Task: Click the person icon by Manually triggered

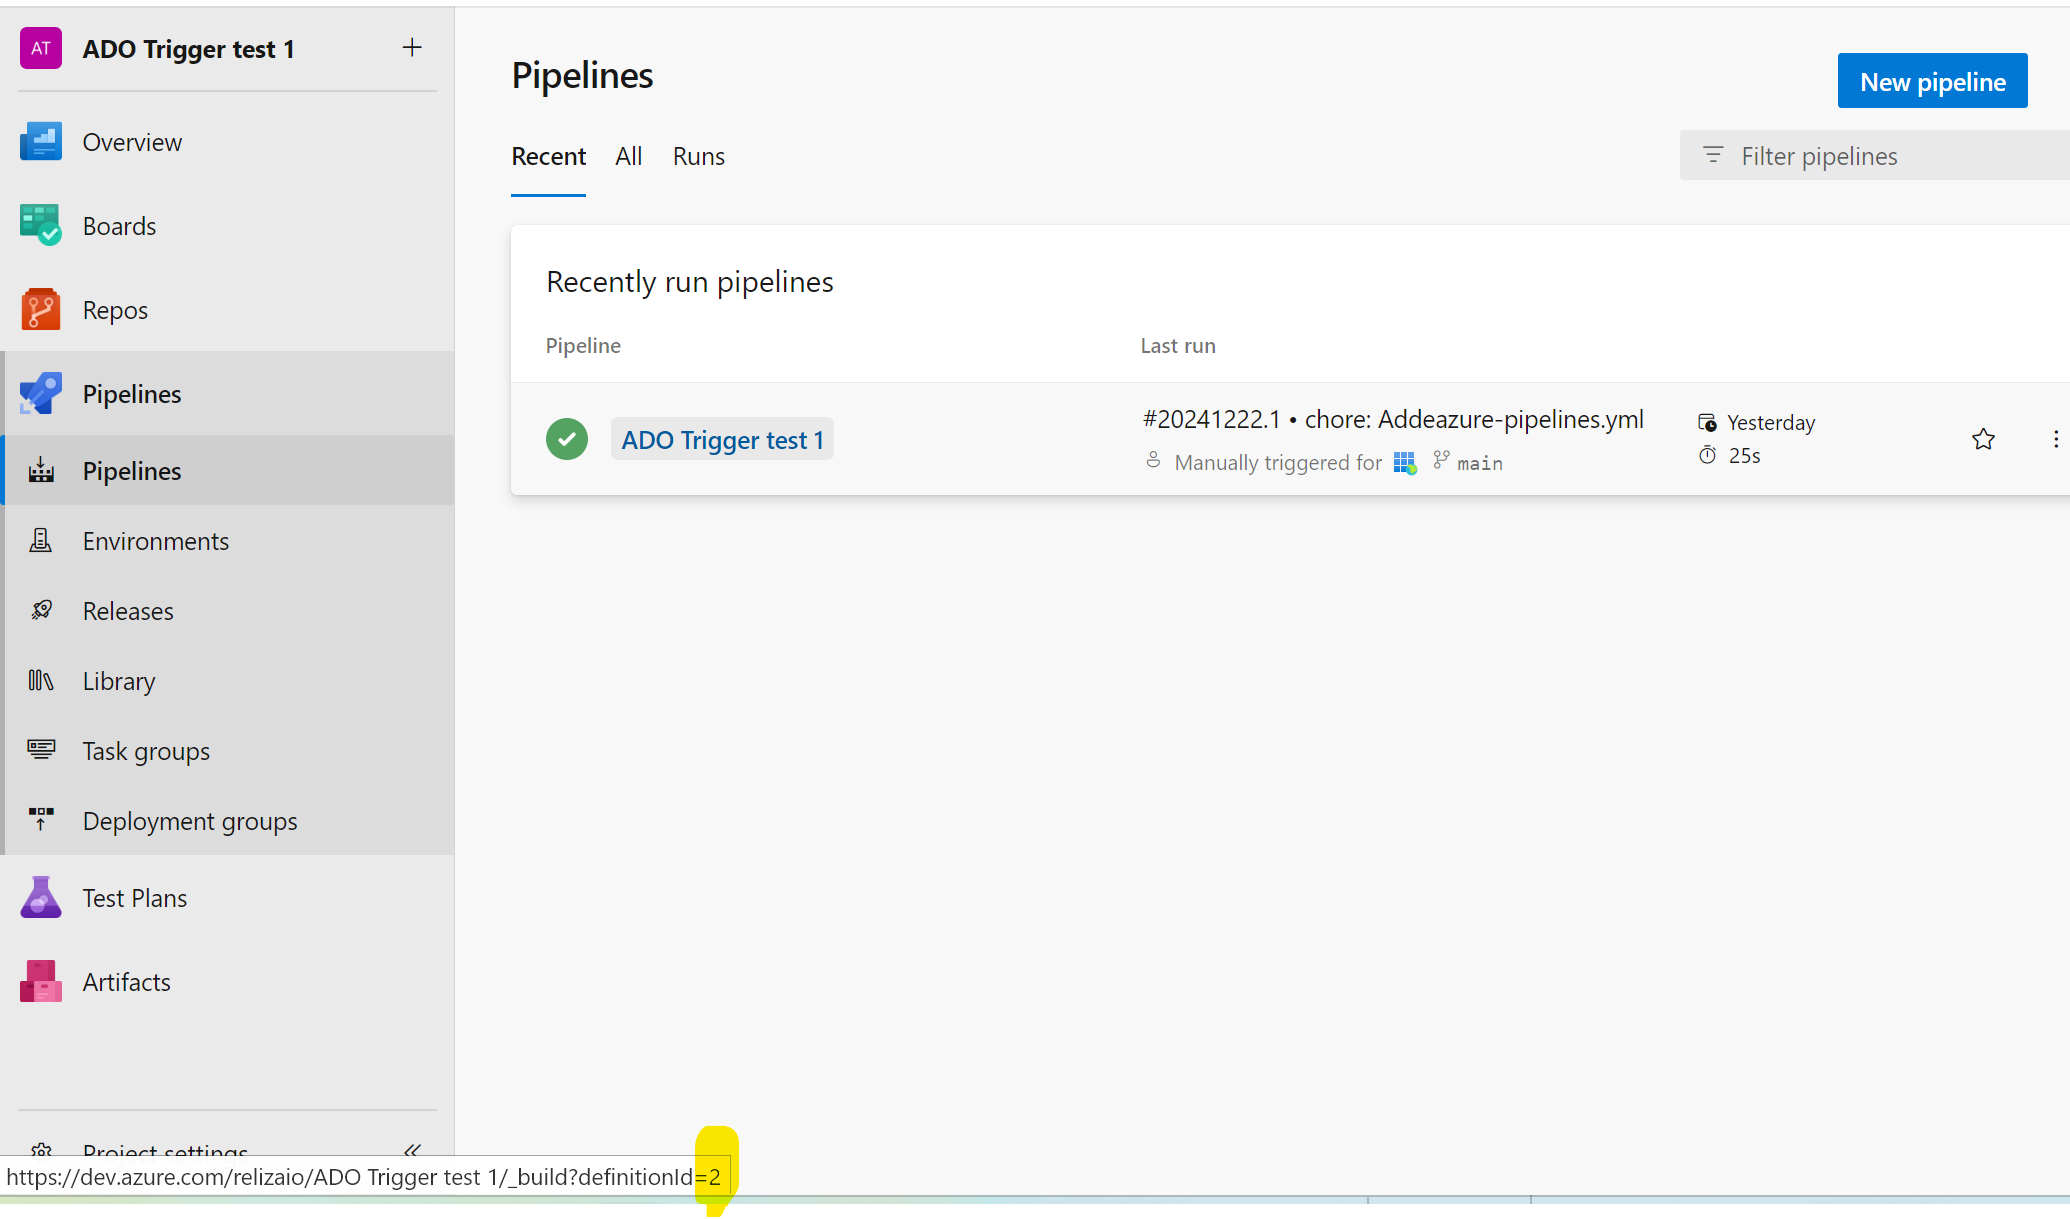Action: pyautogui.click(x=1153, y=460)
